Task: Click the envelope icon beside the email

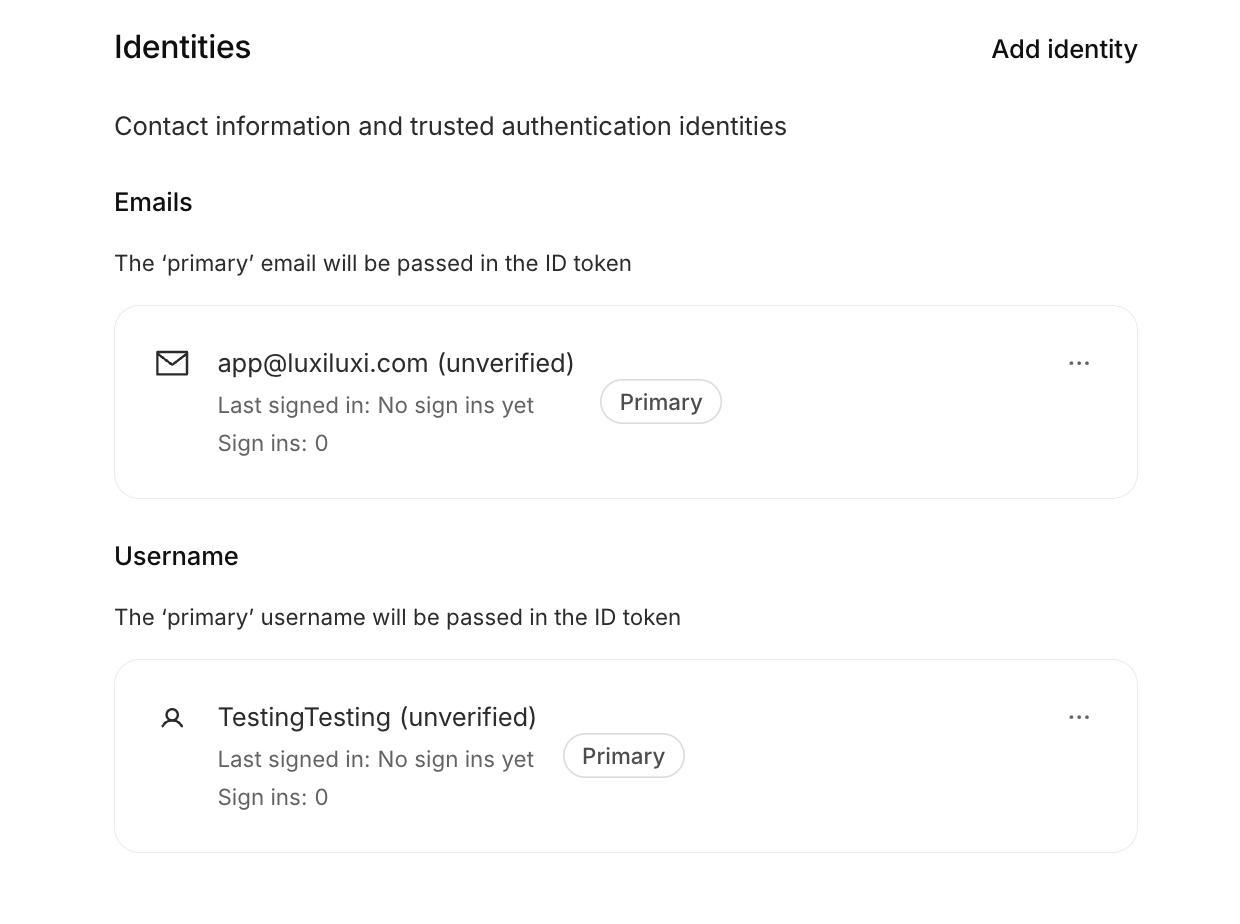Action: 172,363
